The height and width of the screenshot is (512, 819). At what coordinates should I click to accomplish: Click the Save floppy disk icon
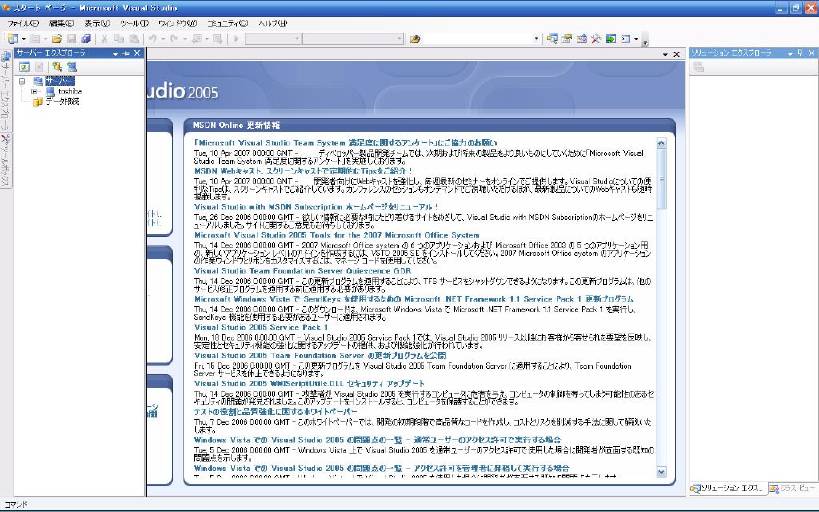tap(72, 39)
